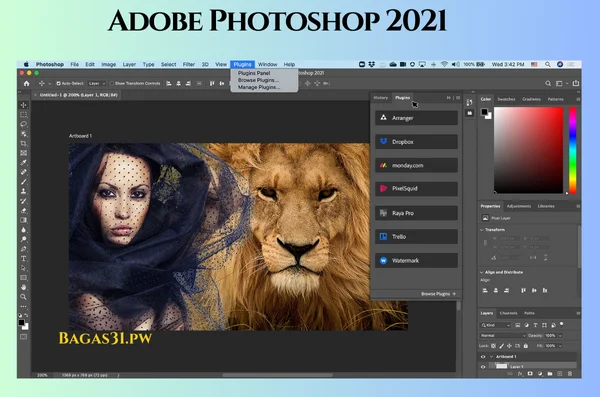The height and width of the screenshot is (397, 600).
Task: Select the Horizontal Type tool
Action: (24, 258)
